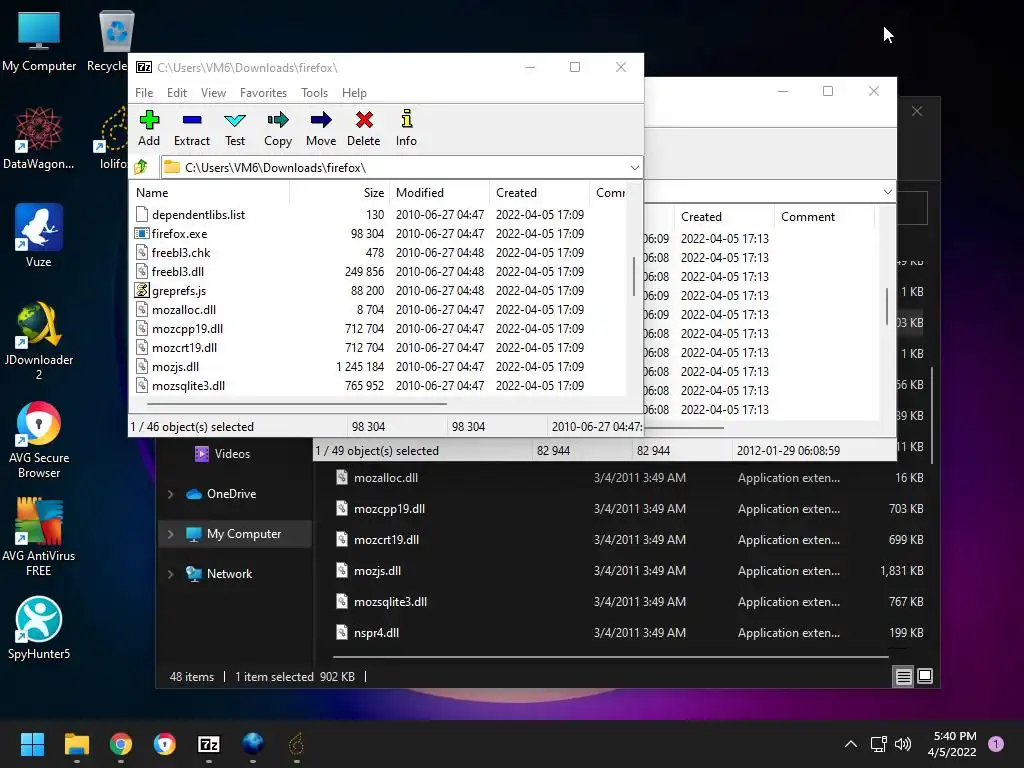Open the Help menu in 7-Zip
Screen dimensions: 1024x768
pyautogui.click(x=354, y=93)
